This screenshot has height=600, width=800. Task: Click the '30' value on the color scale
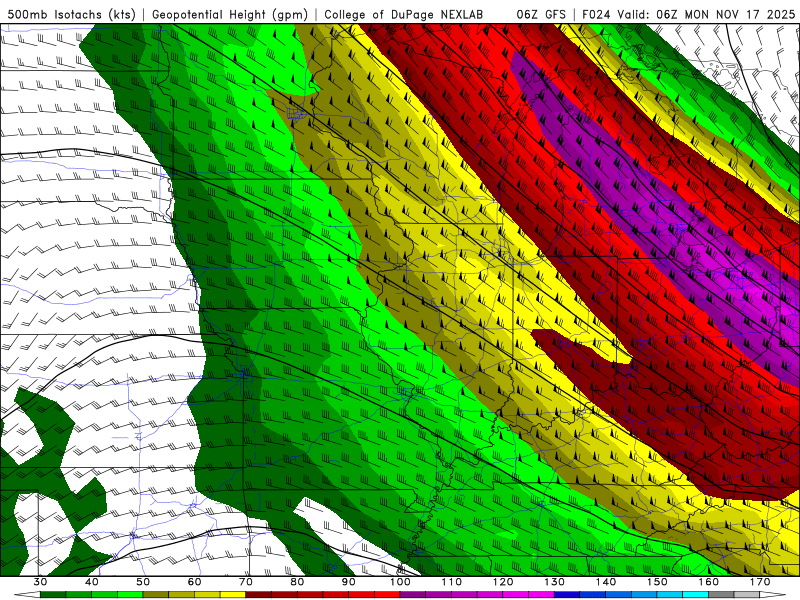[x=40, y=582]
